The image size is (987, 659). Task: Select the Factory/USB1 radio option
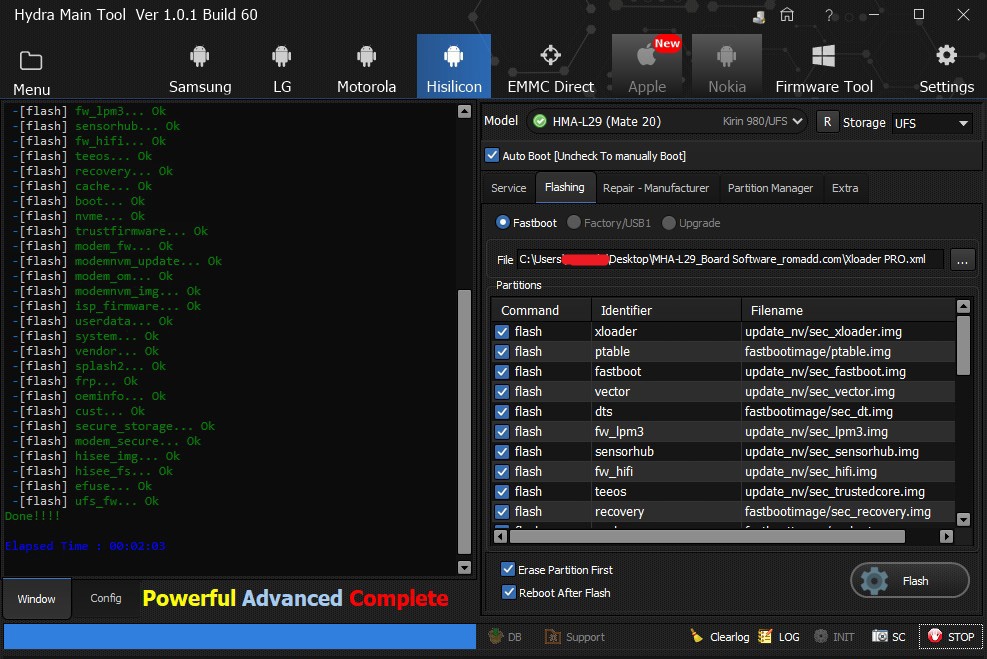(x=574, y=223)
